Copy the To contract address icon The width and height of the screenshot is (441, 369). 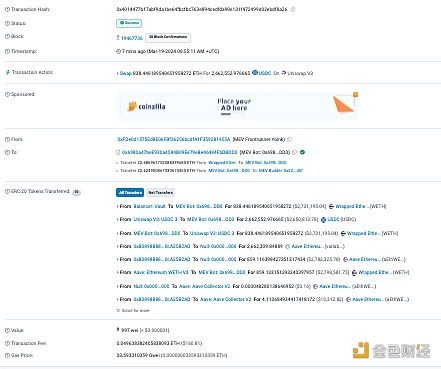click(x=294, y=152)
